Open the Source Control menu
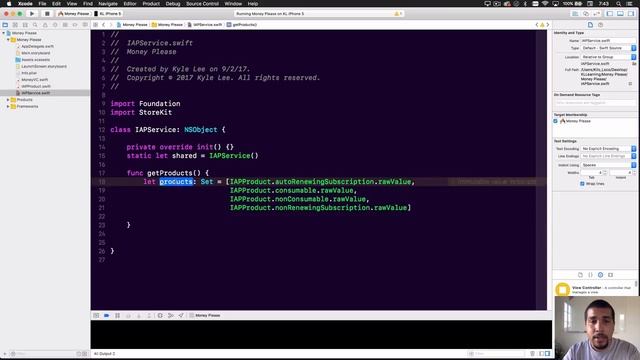The height and width of the screenshot is (360, 640). pyautogui.click(x=202, y=4)
